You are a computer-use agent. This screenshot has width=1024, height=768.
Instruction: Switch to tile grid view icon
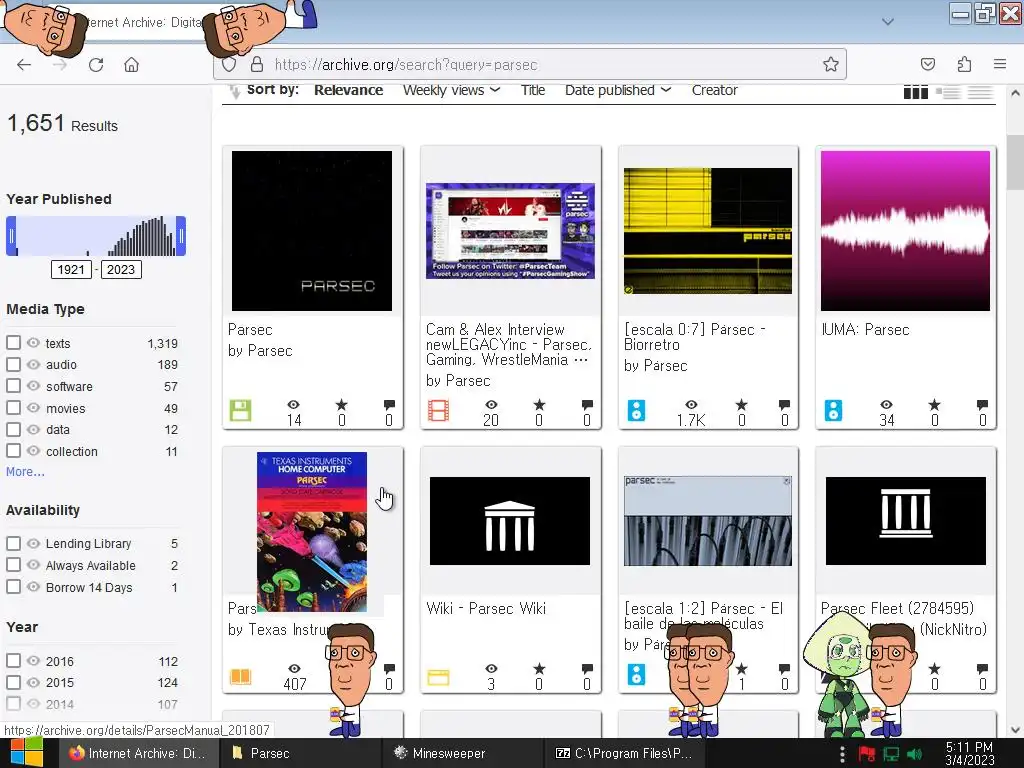tap(916, 92)
